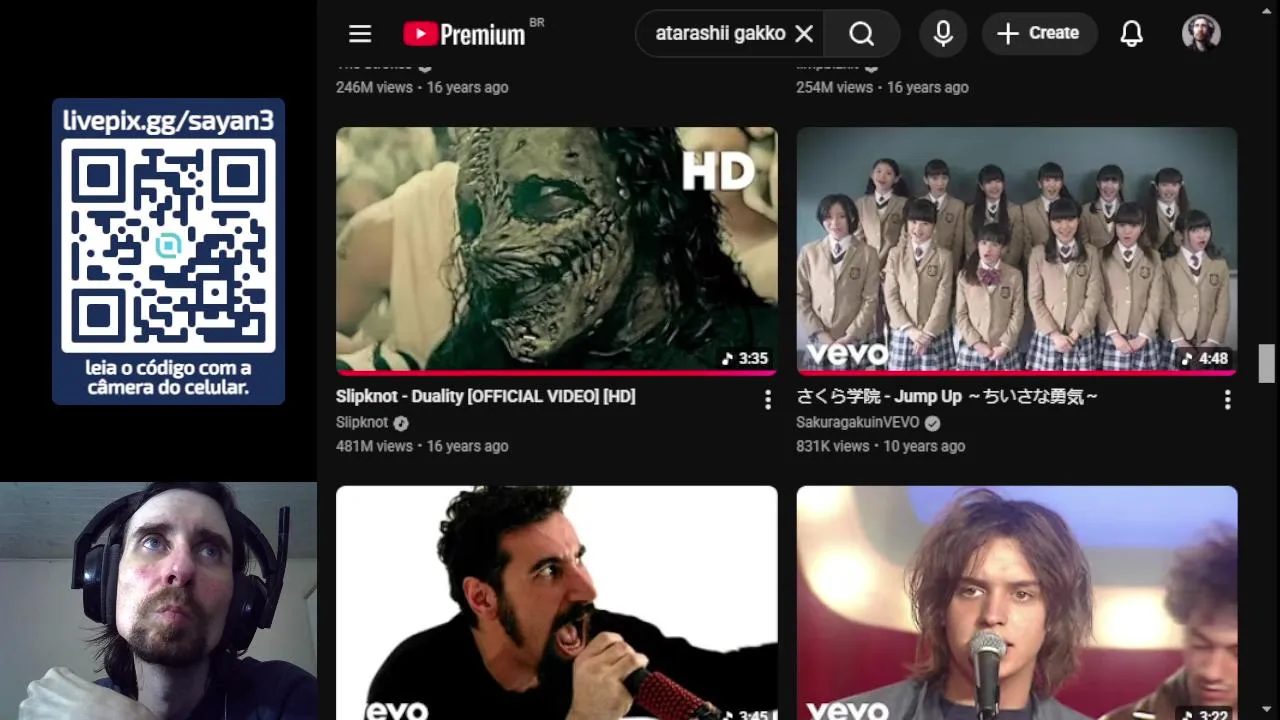Screen dimensions: 1280x720
Task: Click '246M views · 16 years ago' text
Action: [x=422, y=87]
